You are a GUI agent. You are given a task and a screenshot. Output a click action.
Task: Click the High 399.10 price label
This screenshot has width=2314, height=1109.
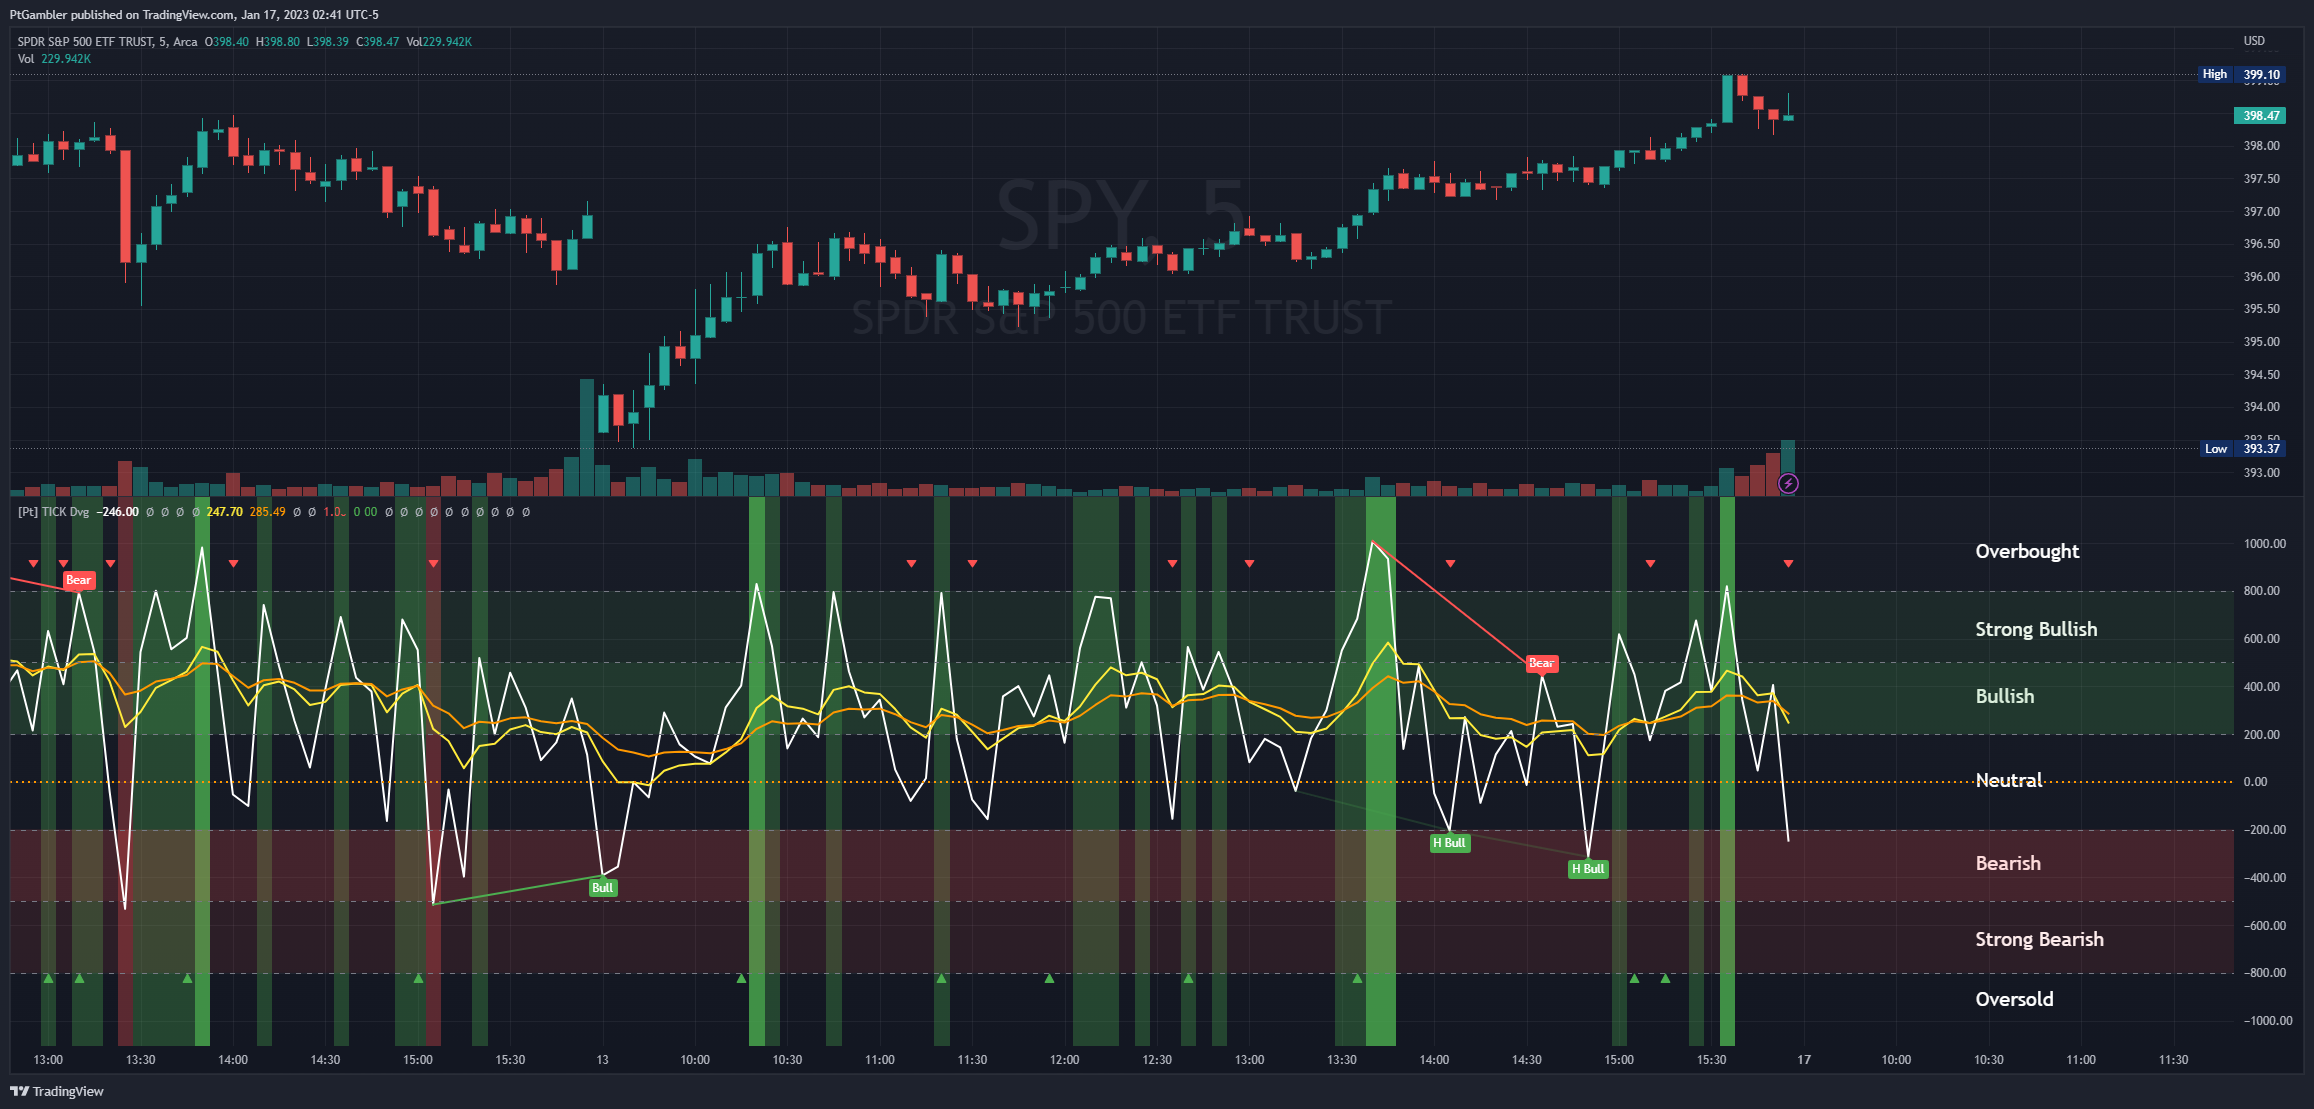click(x=2241, y=74)
